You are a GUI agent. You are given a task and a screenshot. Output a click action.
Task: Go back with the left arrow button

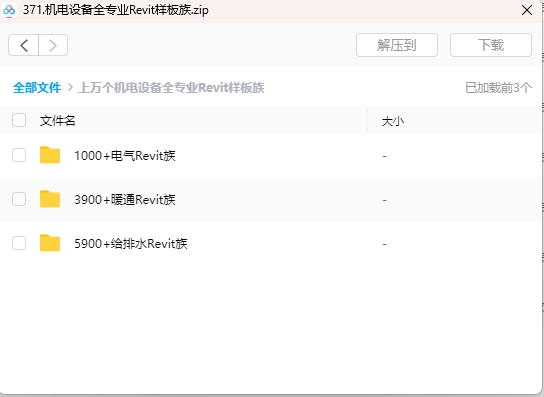[23, 45]
